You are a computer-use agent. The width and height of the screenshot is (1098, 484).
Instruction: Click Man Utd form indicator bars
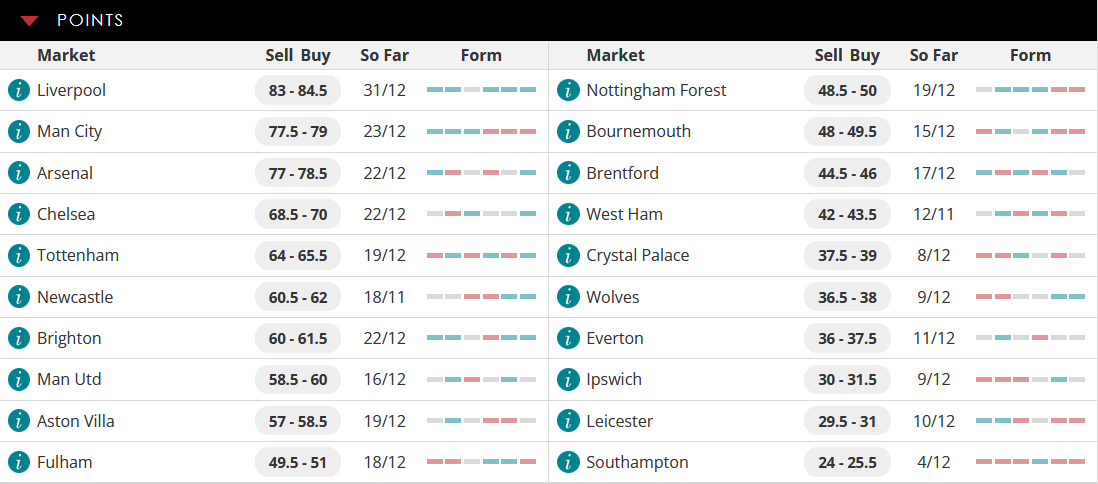481,380
